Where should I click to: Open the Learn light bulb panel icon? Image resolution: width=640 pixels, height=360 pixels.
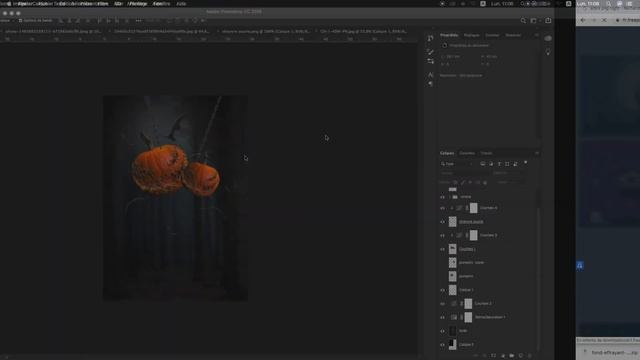[x=548, y=52]
